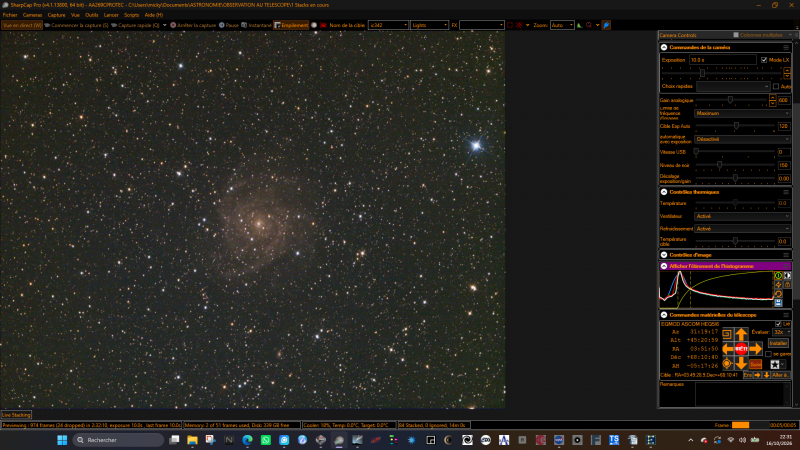This screenshot has height=450, width=800.
Task: Click the red square selection icon in the toolbar
Action: point(510,25)
